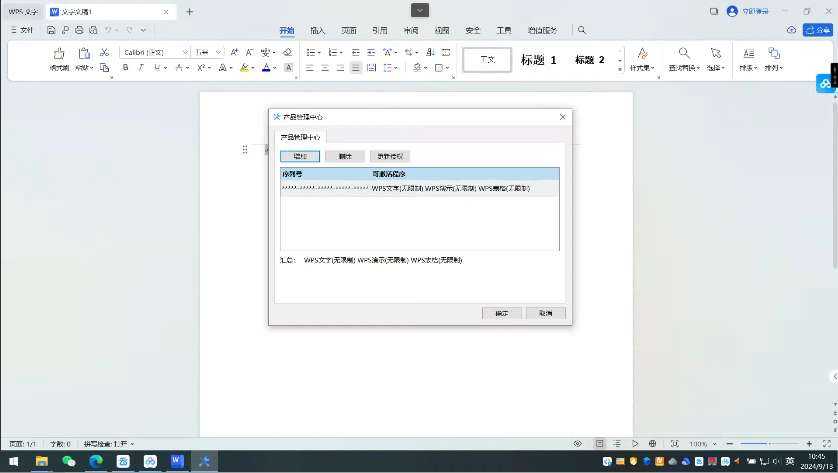Expand the styles gallery more arrow
This screenshot has height=473, width=838.
click(620, 69)
